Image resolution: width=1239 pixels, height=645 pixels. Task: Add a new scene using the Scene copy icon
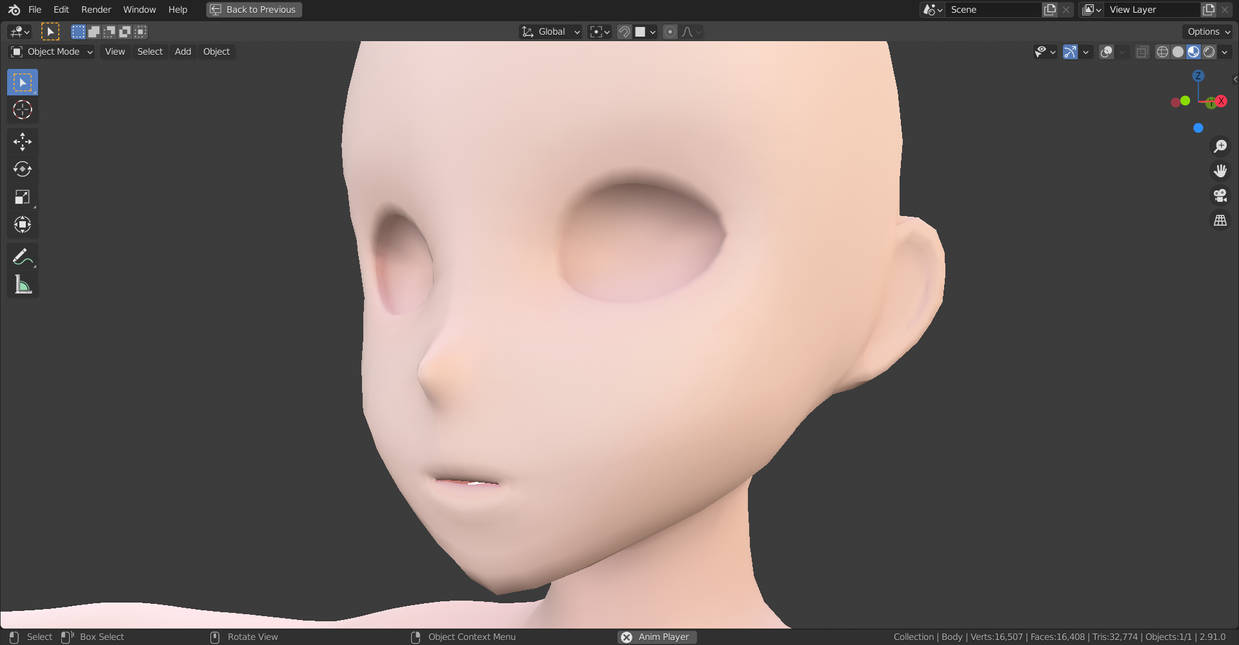[1050, 9]
